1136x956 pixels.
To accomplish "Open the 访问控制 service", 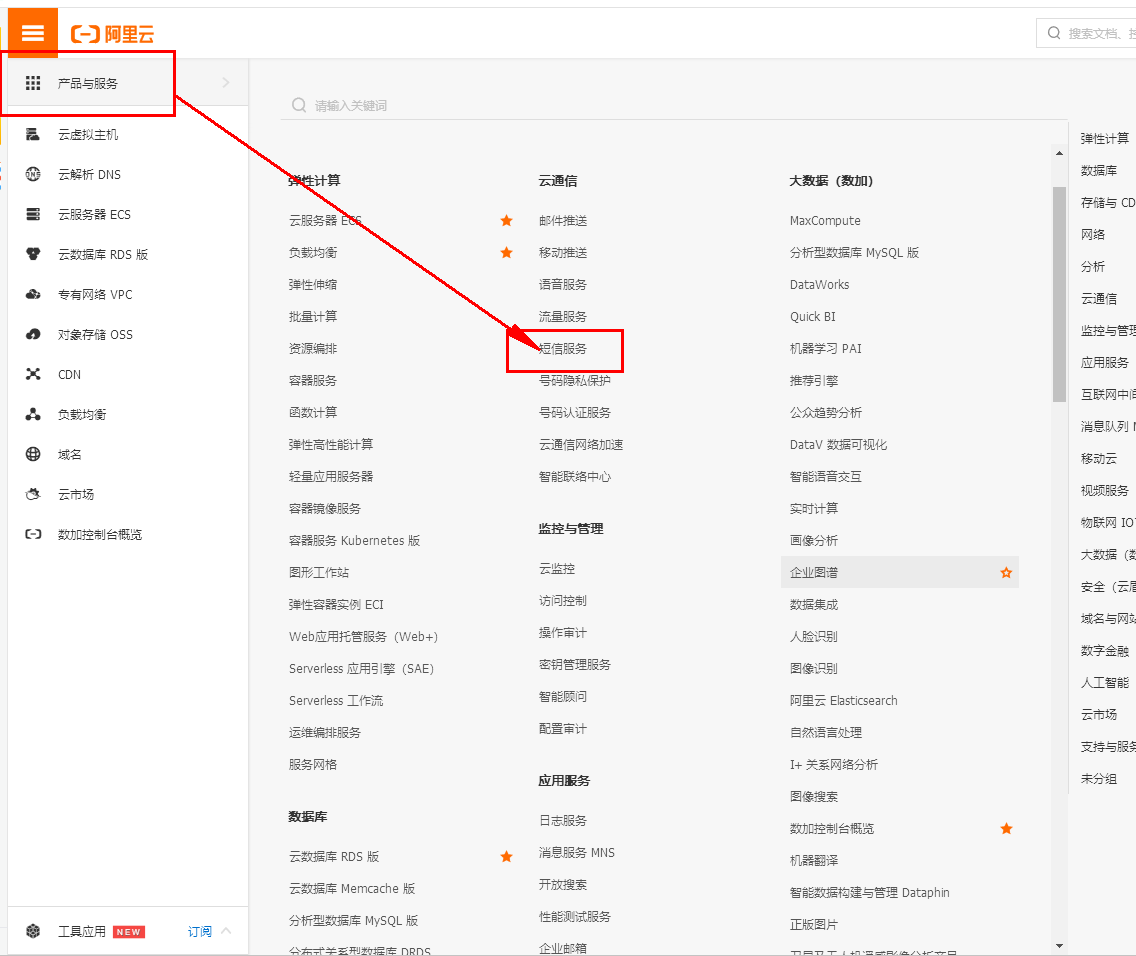I will [x=563, y=600].
